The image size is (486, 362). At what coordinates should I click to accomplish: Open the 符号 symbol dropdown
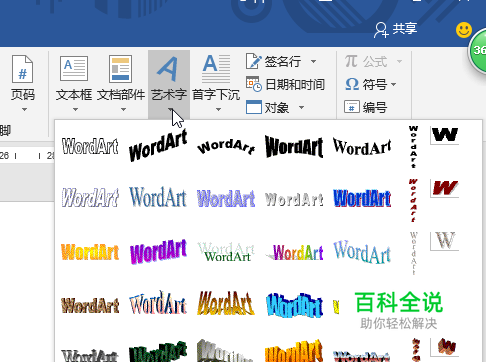(371, 84)
